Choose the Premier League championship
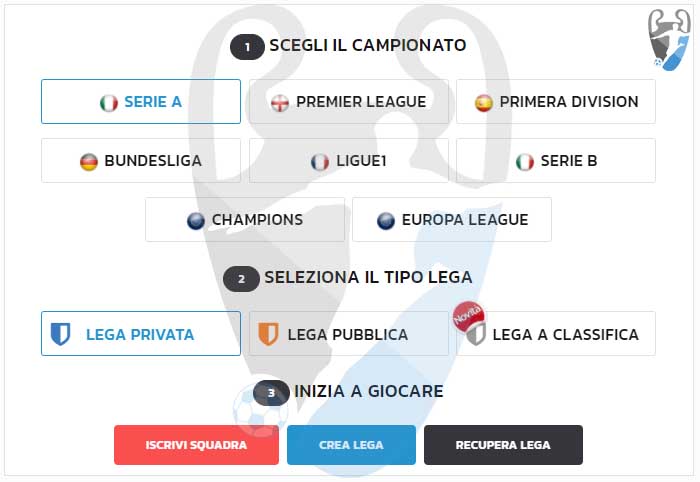Viewport: 700px width, 482px height. tap(360, 102)
